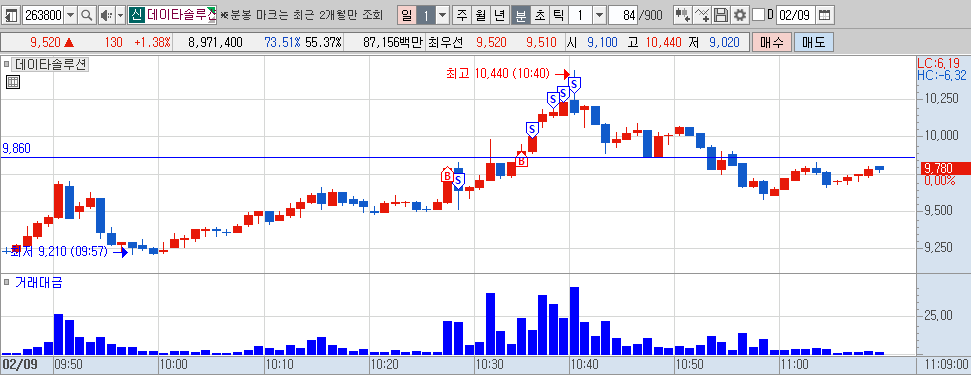The width and height of the screenshot is (971, 375).
Task: Click the date field 02/09
Action: click(796, 15)
